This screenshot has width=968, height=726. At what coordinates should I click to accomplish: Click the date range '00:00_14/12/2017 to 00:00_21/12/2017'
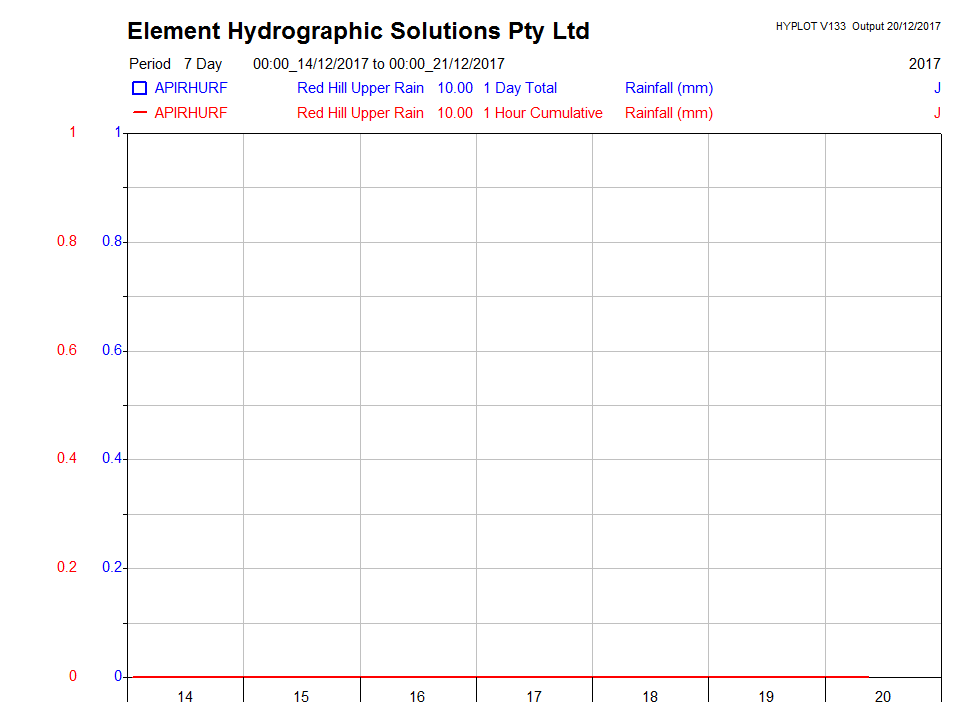tap(379, 64)
